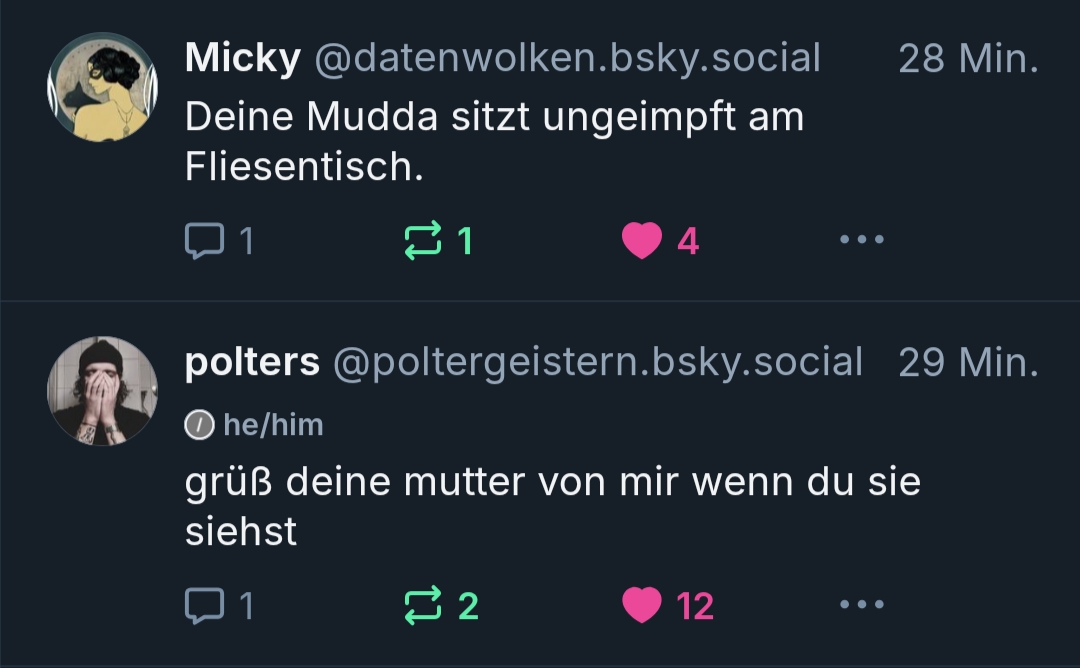The image size is (1080, 668).
Task: Click the he/him label badge
Action: pos(272,425)
